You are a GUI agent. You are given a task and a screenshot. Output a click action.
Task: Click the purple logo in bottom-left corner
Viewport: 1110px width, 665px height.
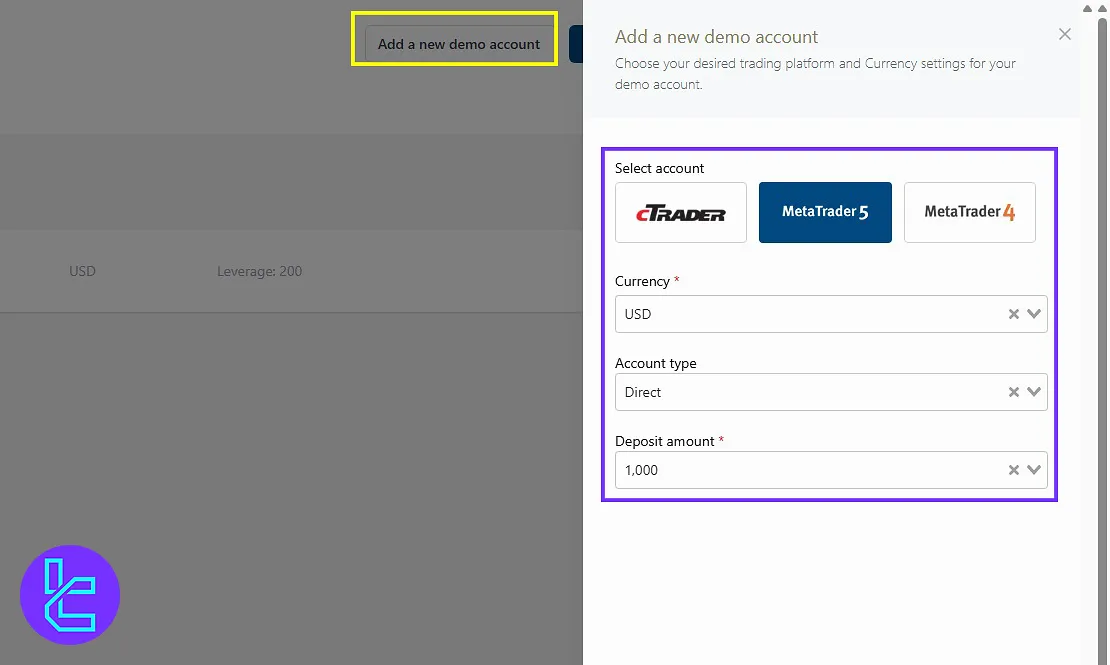[70, 596]
